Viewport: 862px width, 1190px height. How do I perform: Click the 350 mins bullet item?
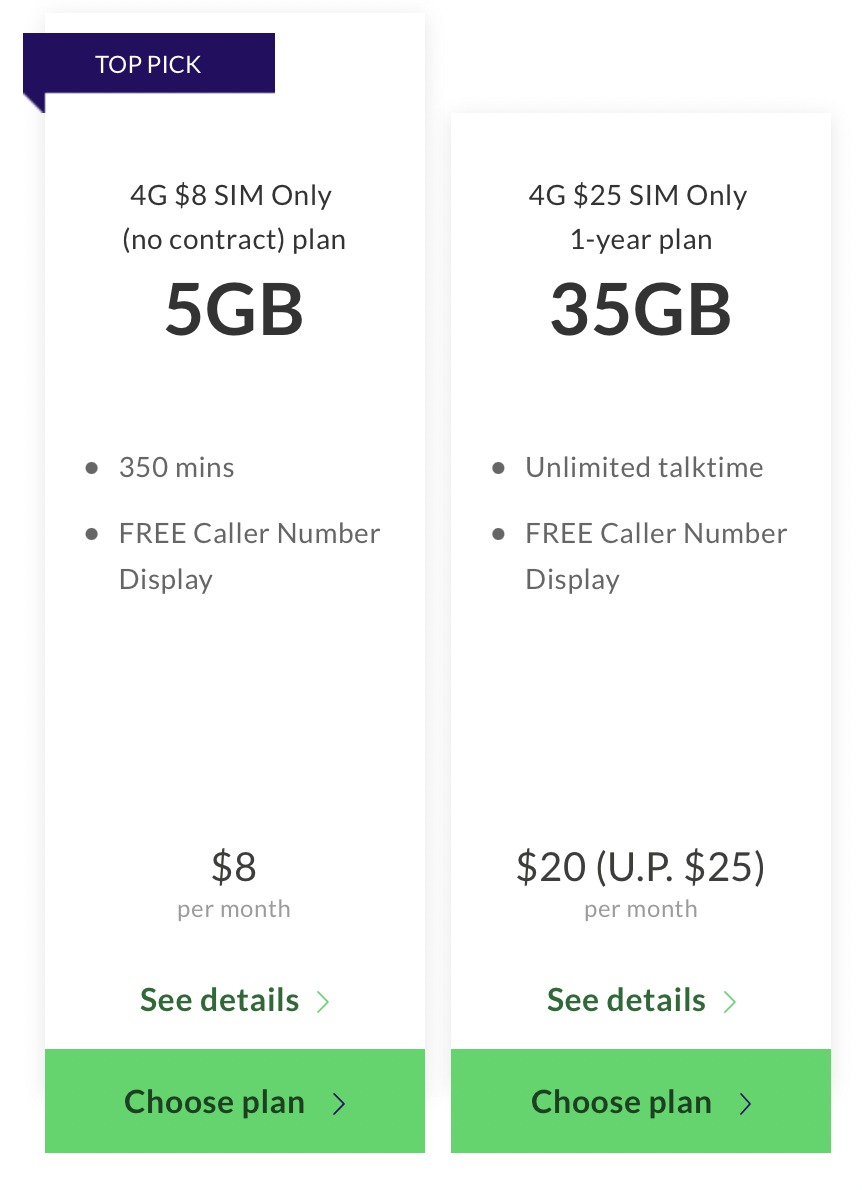click(176, 468)
